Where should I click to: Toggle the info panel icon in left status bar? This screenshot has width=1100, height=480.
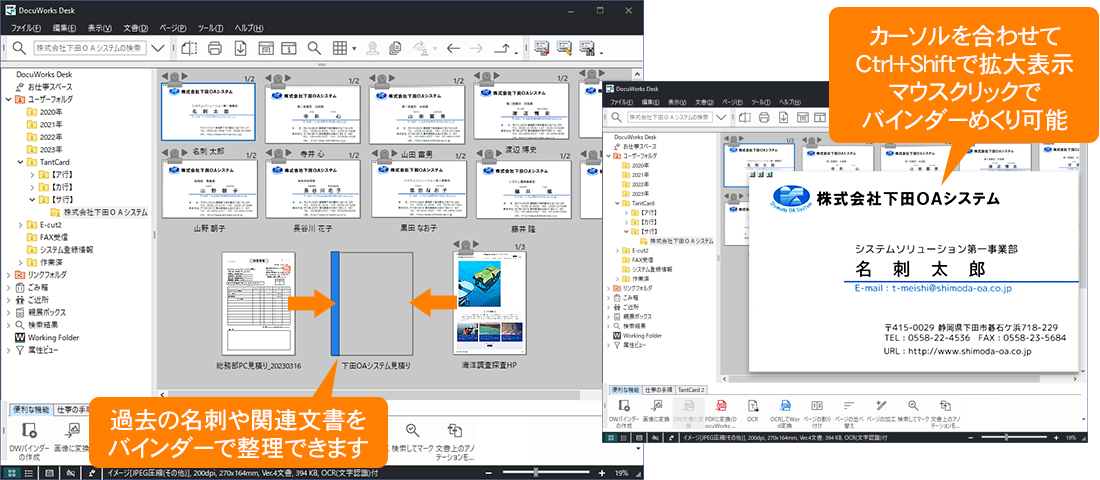(x=48, y=473)
